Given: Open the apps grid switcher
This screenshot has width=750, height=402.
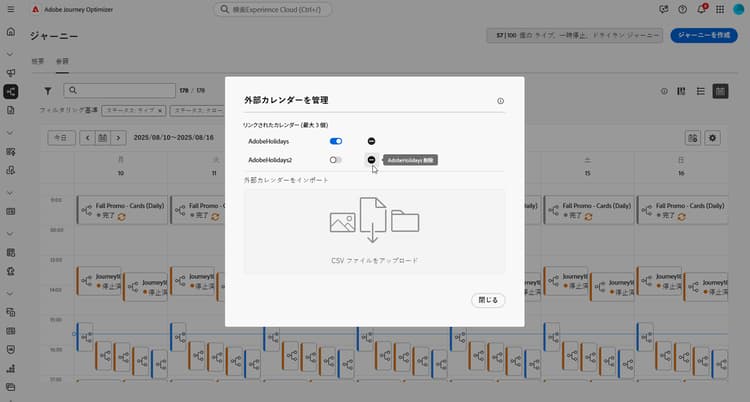Looking at the screenshot, I should click(720, 9).
